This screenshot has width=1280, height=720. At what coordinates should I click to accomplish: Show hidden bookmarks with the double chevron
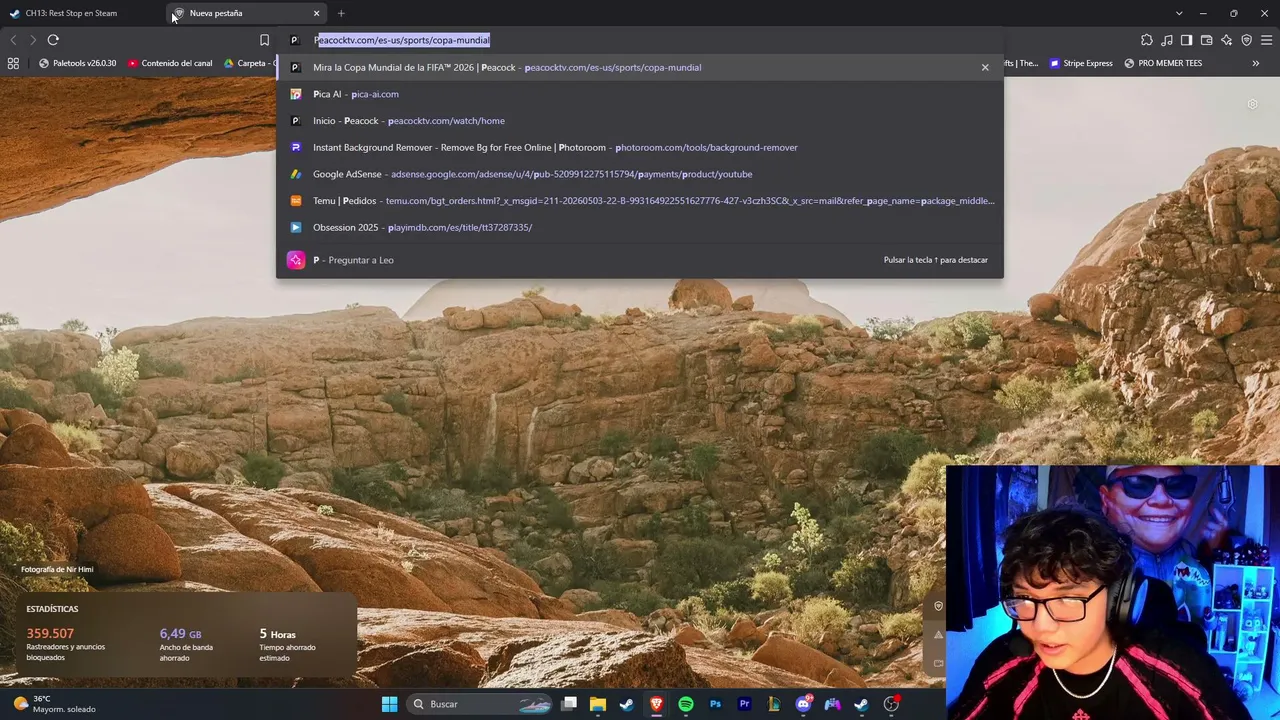coord(1256,63)
